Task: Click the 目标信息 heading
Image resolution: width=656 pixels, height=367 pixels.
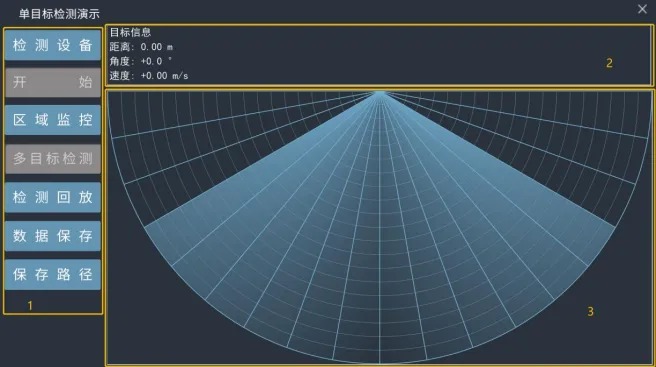Action: tap(130, 32)
